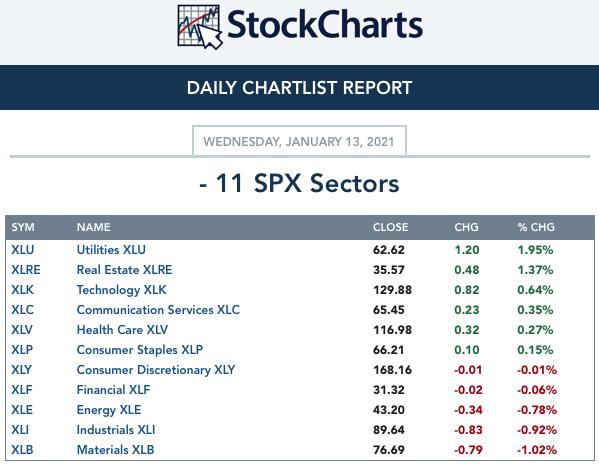Open the XLU symbol link
Screen dimensions: 599x466
pyautogui.click(x=23, y=250)
